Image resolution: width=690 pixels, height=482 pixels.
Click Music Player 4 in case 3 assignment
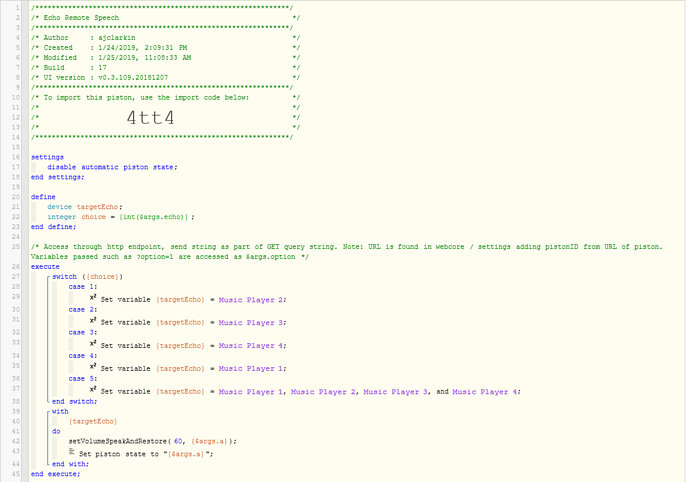click(251, 346)
